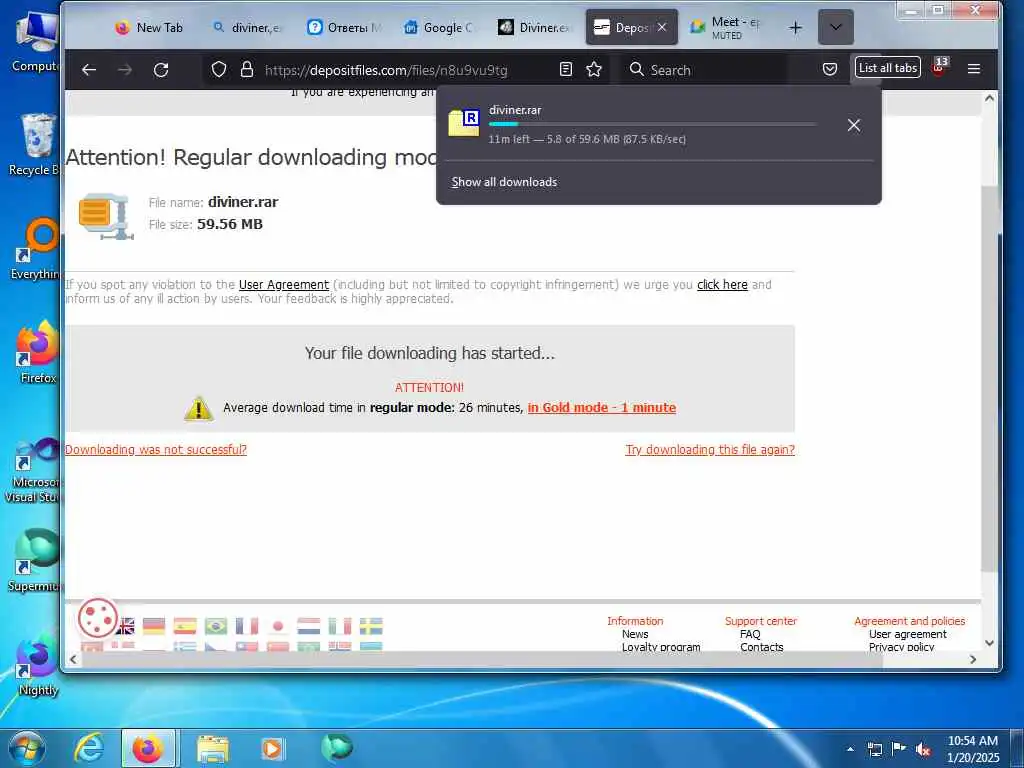This screenshot has width=1024, height=768.
Task: Click the horizontal scrollbar right arrow
Action: 972,660
